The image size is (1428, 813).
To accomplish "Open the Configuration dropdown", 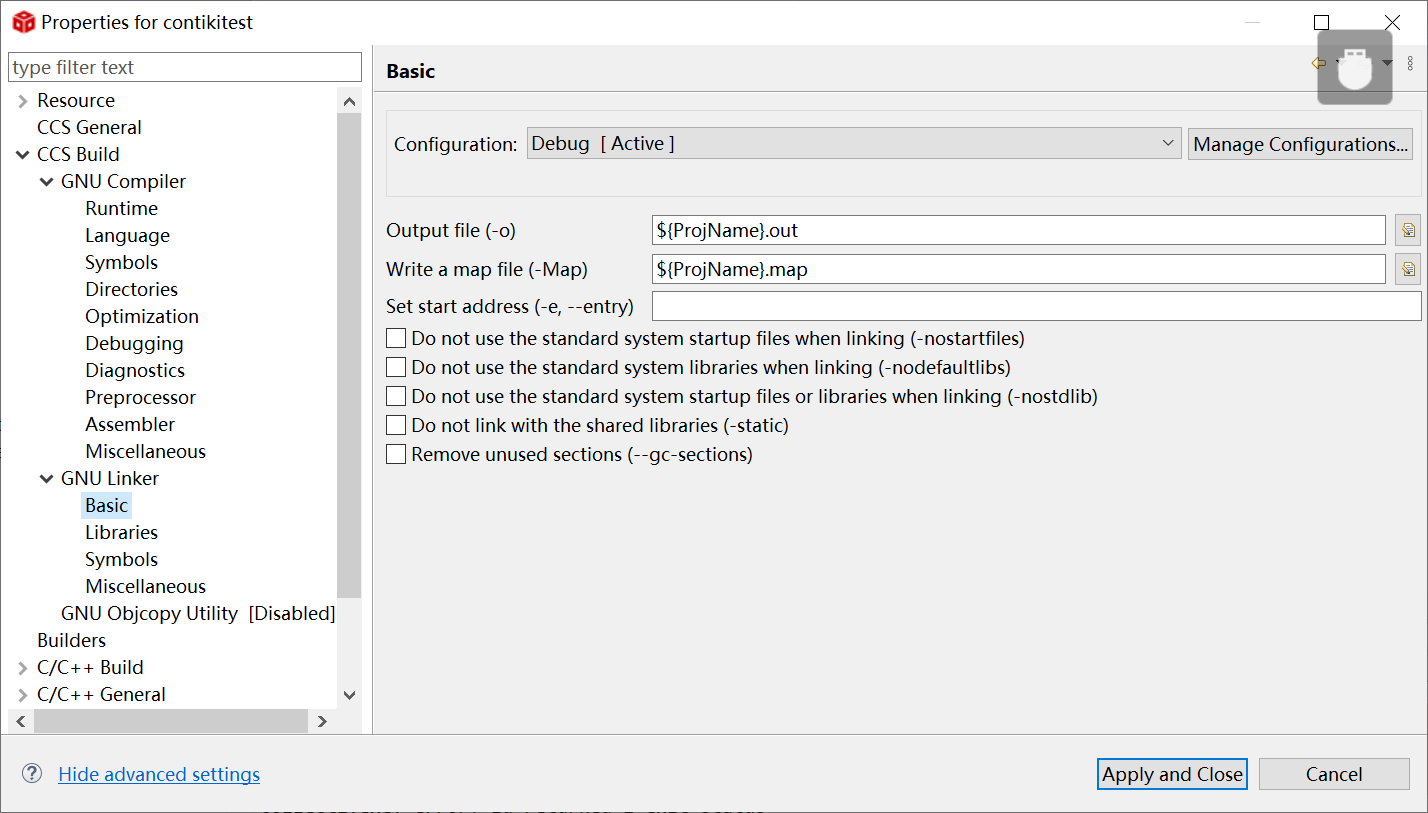I will coord(854,144).
